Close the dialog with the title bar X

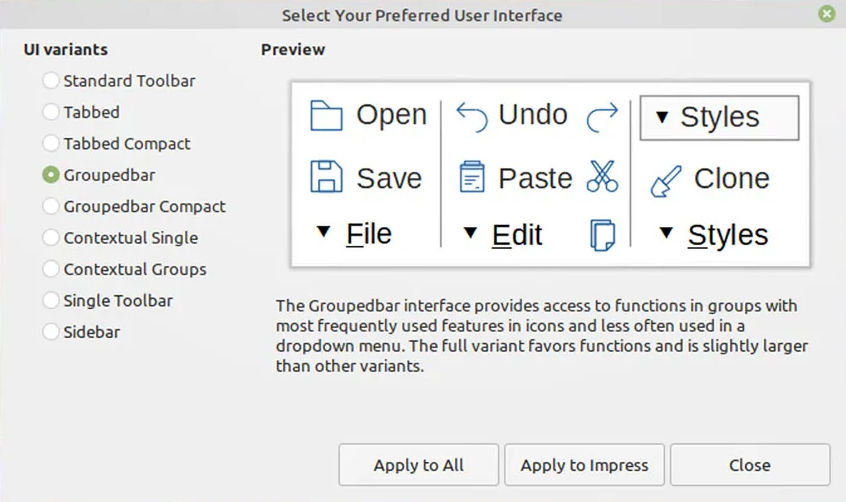826,14
